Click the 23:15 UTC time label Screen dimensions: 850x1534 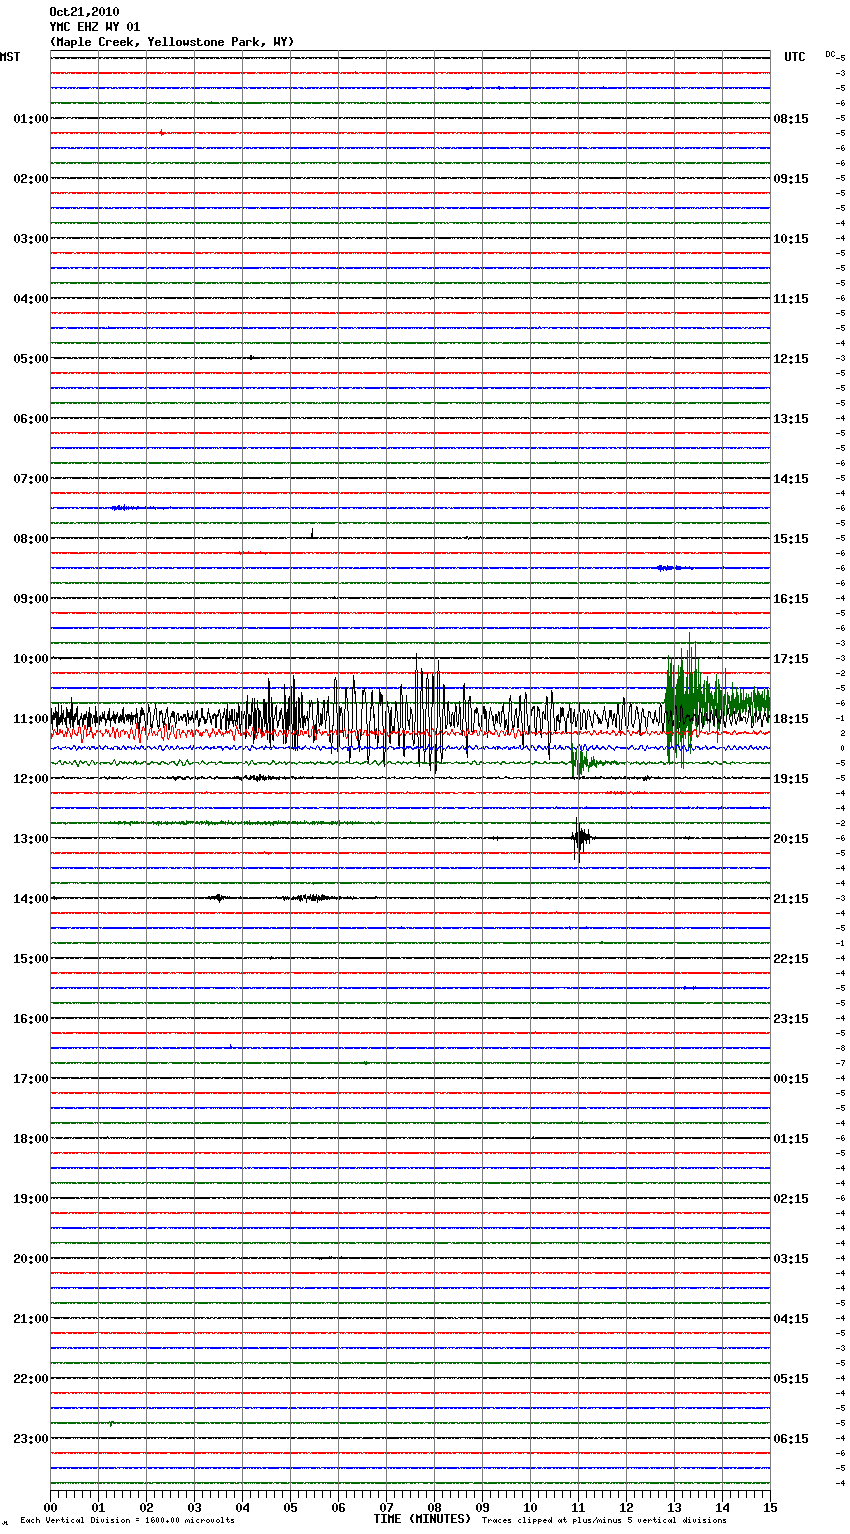tap(791, 1019)
